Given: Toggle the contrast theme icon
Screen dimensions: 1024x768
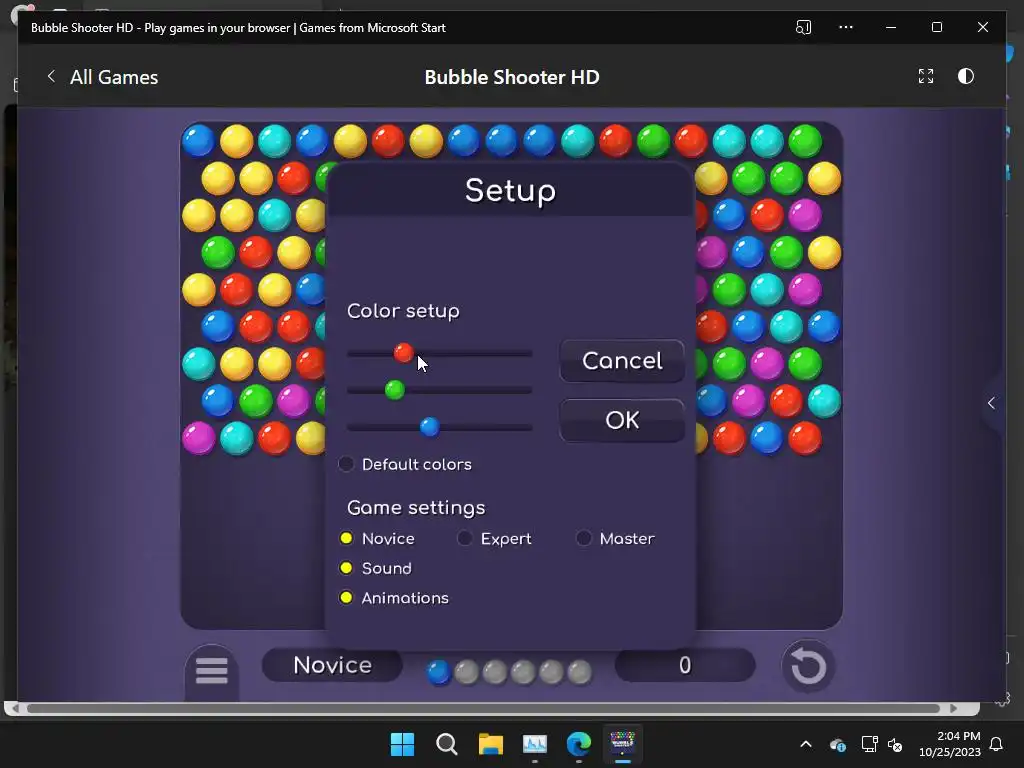Looking at the screenshot, I should (x=966, y=76).
